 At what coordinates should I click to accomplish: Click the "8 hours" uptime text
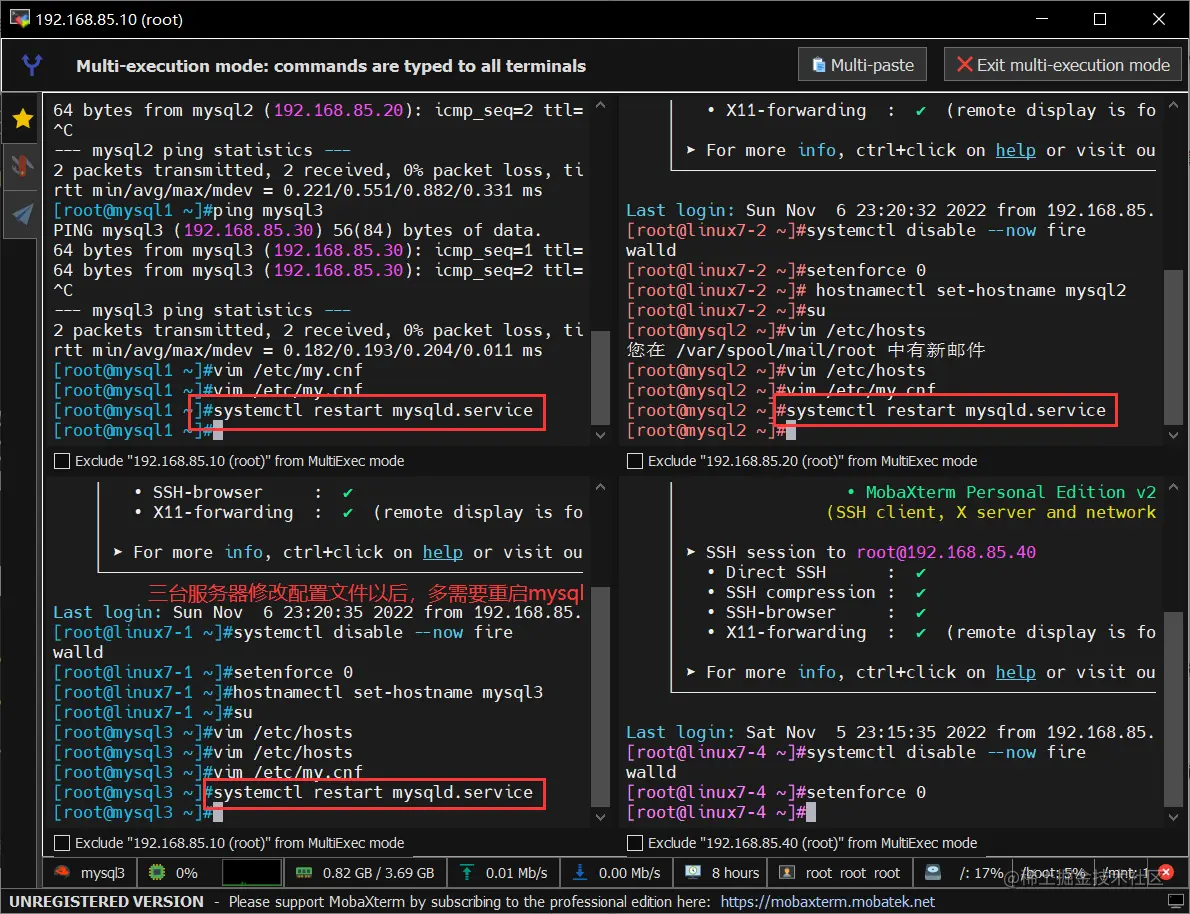(x=735, y=873)
